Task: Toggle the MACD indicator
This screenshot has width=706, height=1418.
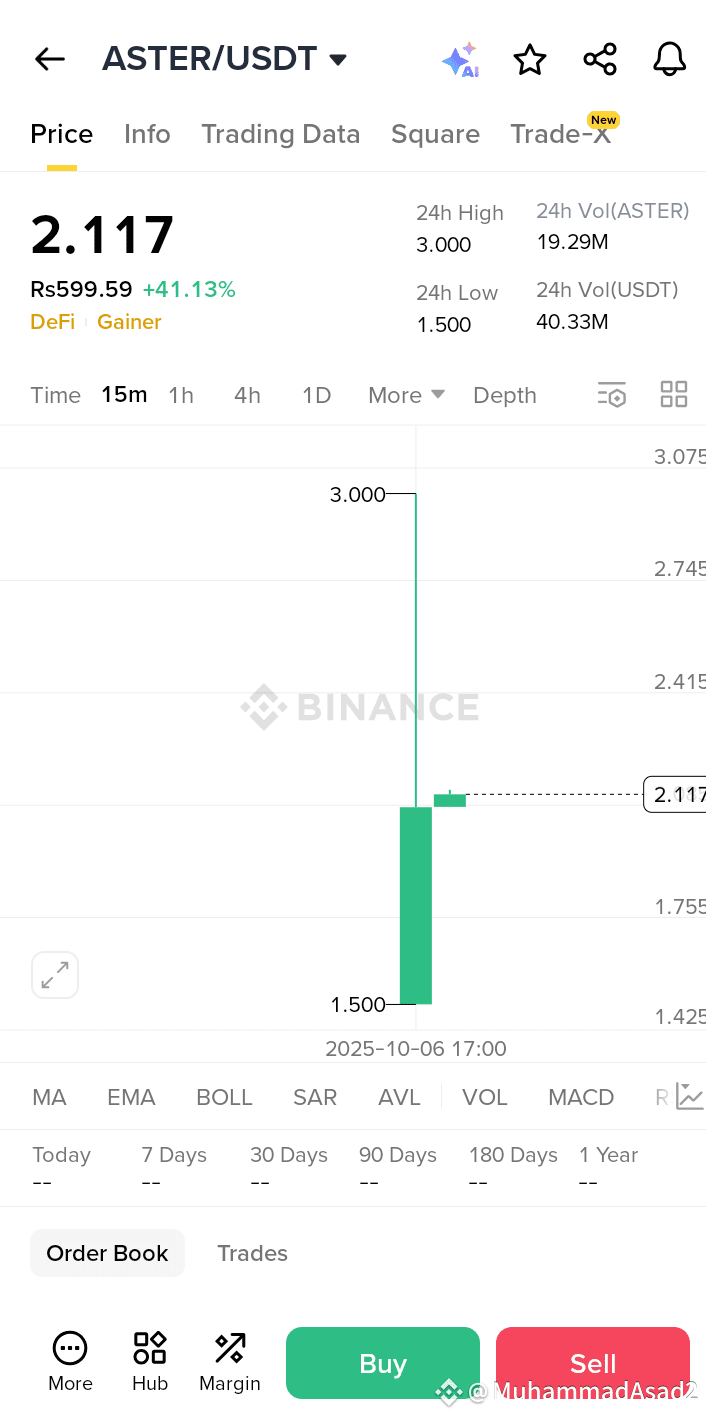Action: pos(581,1097)
